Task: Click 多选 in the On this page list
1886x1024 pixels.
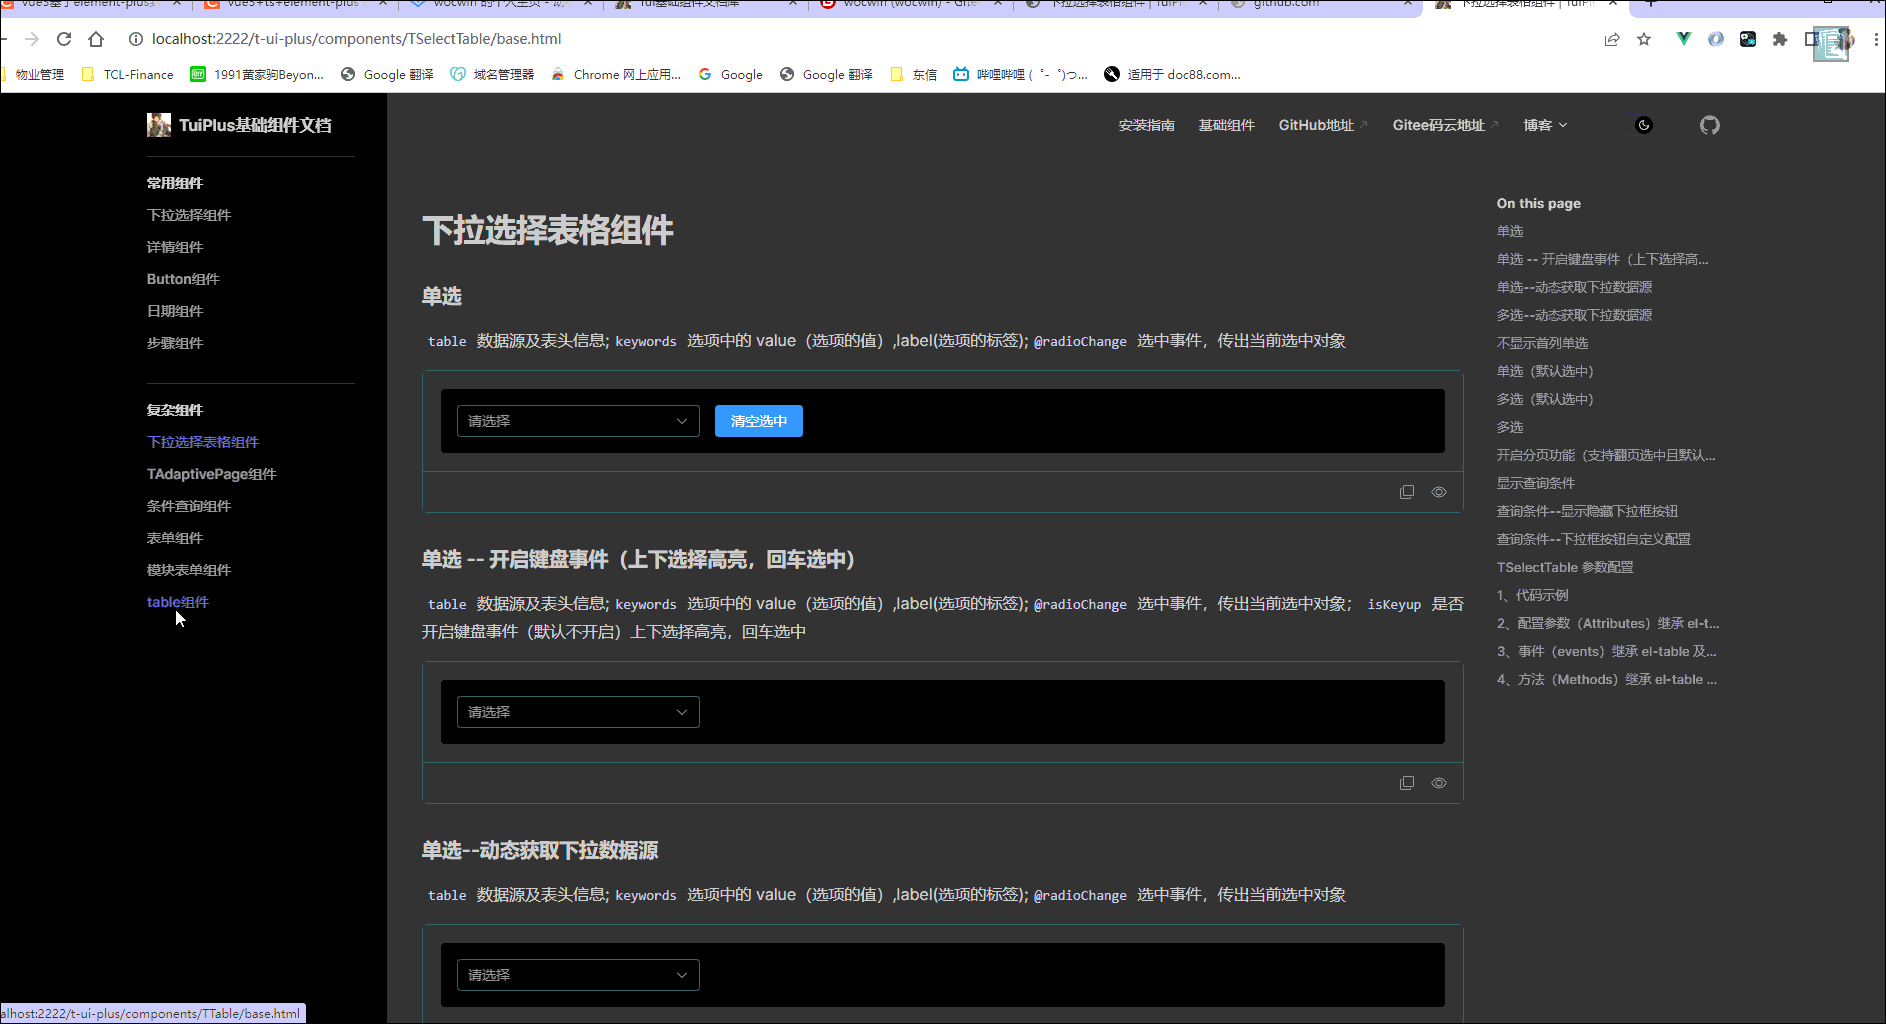Action: click(1509, 426)
